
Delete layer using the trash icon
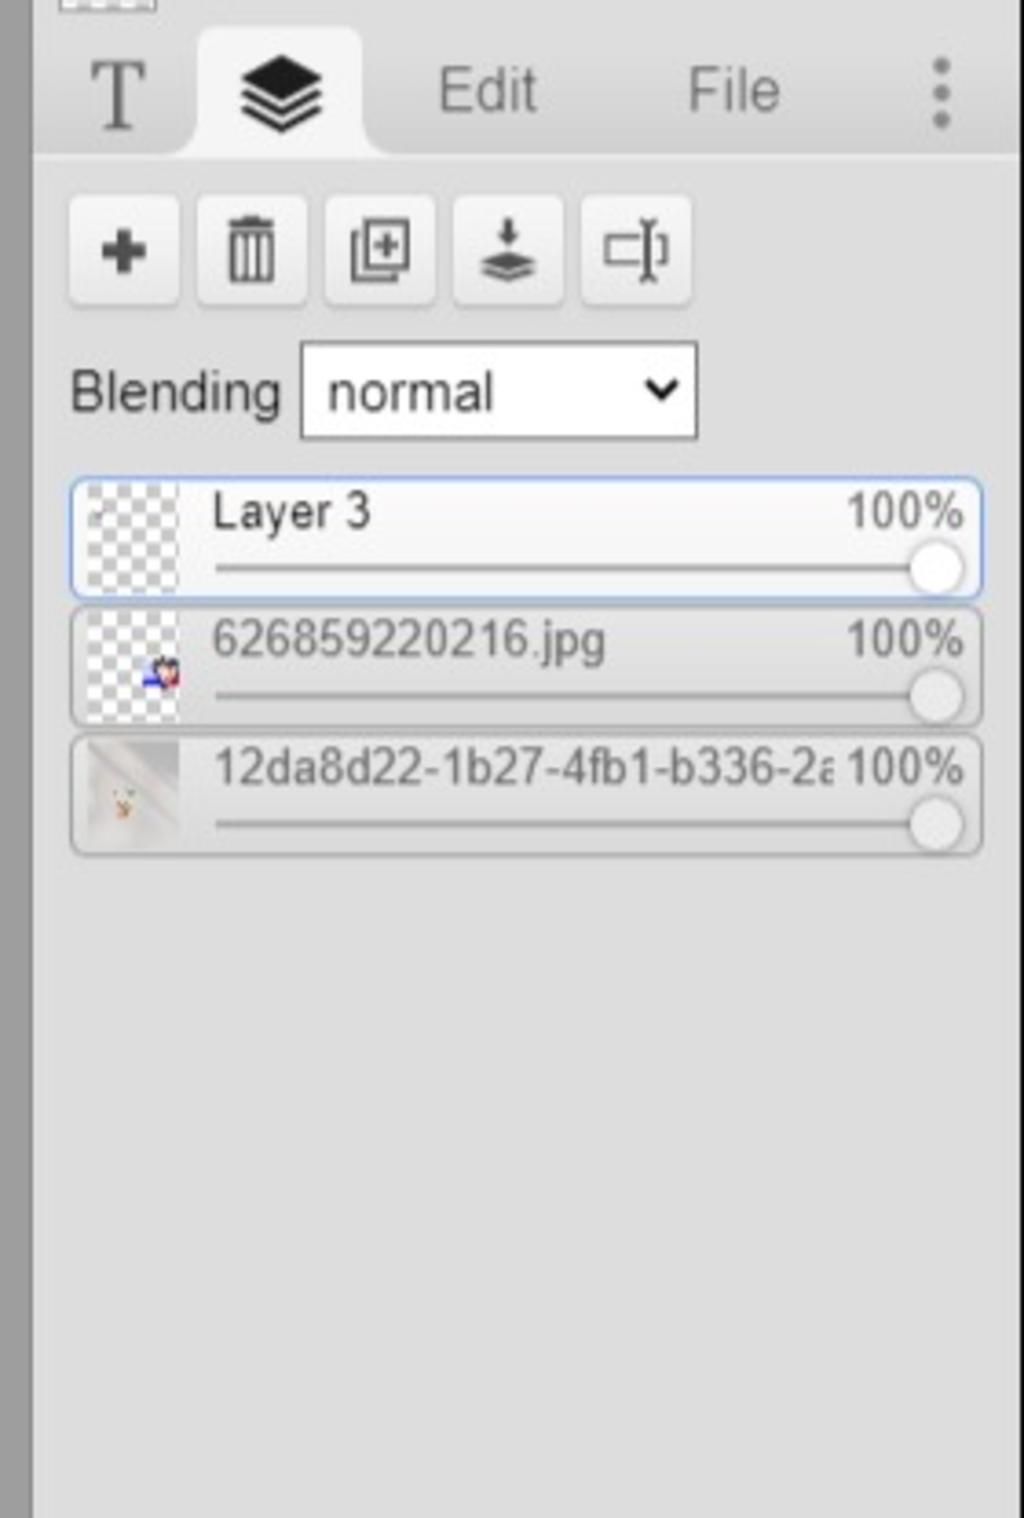(x=252, y=250)
